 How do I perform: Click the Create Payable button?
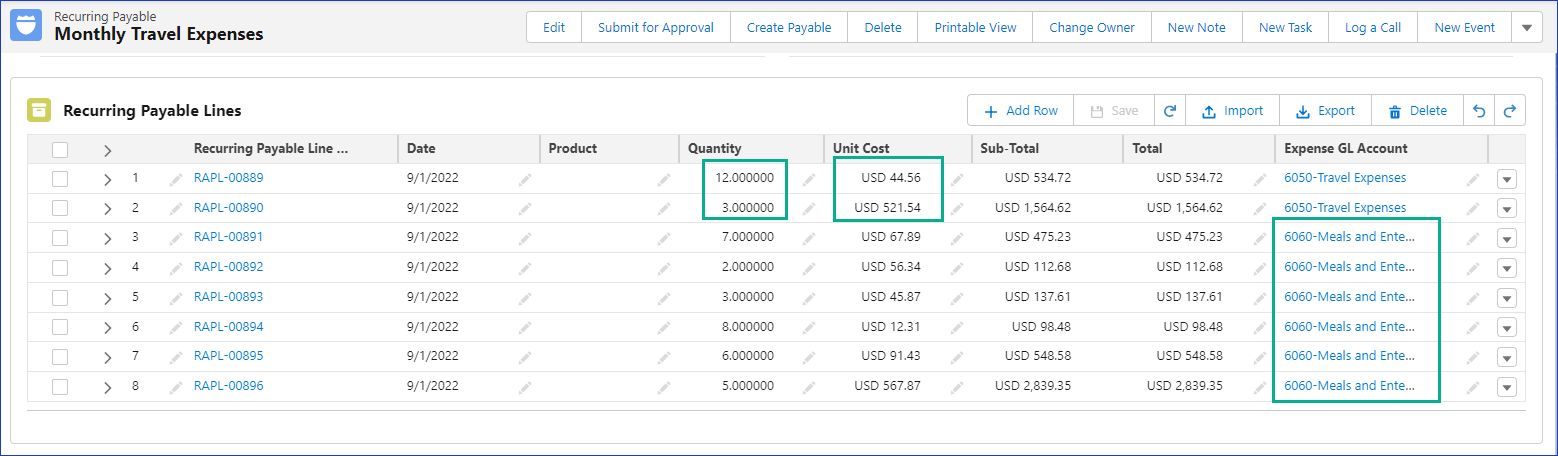(788, 28)
